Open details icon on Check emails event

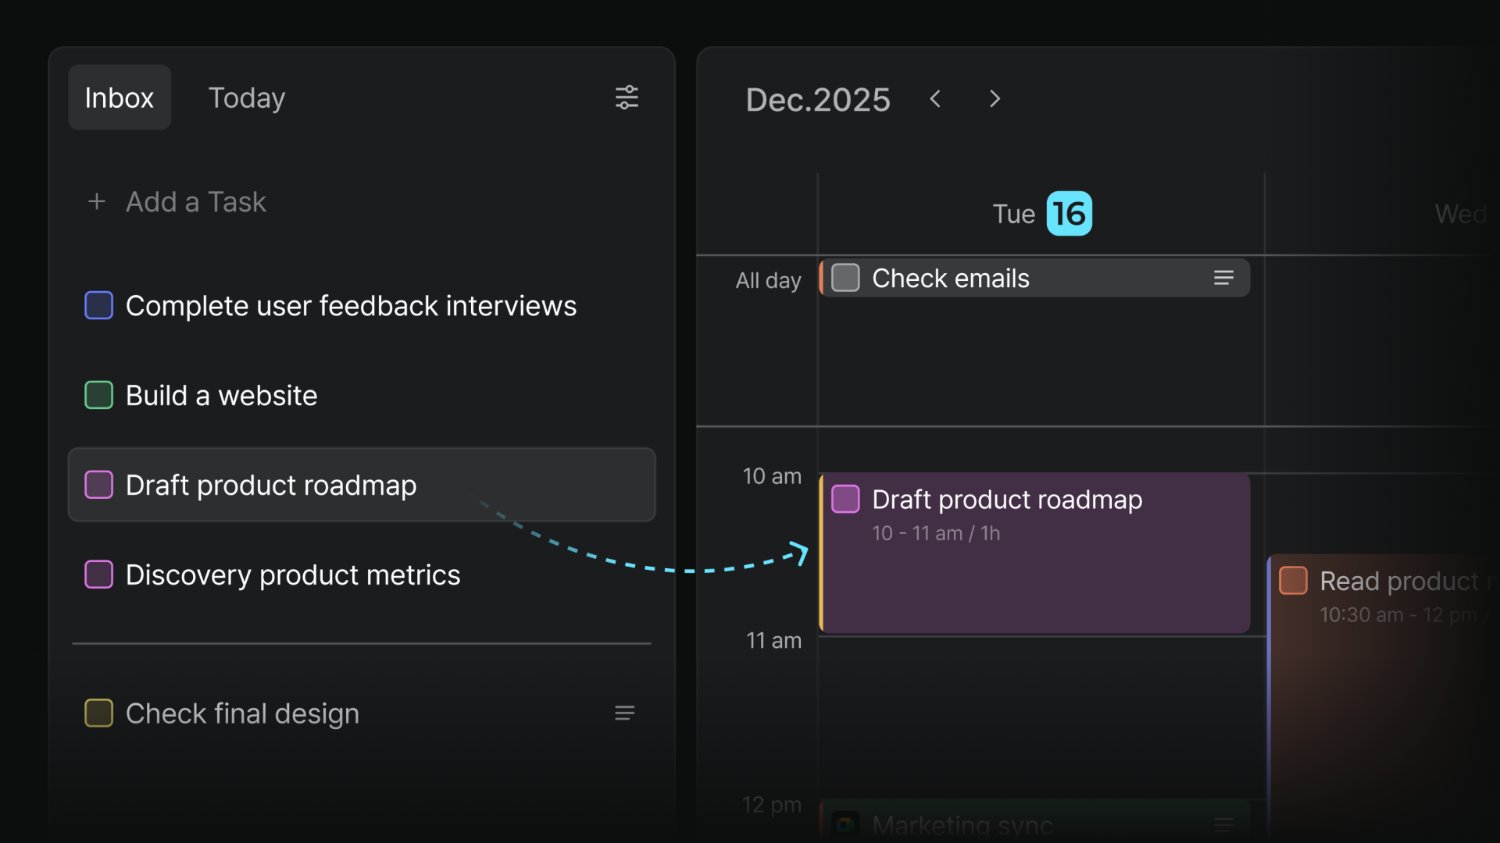1223,278
